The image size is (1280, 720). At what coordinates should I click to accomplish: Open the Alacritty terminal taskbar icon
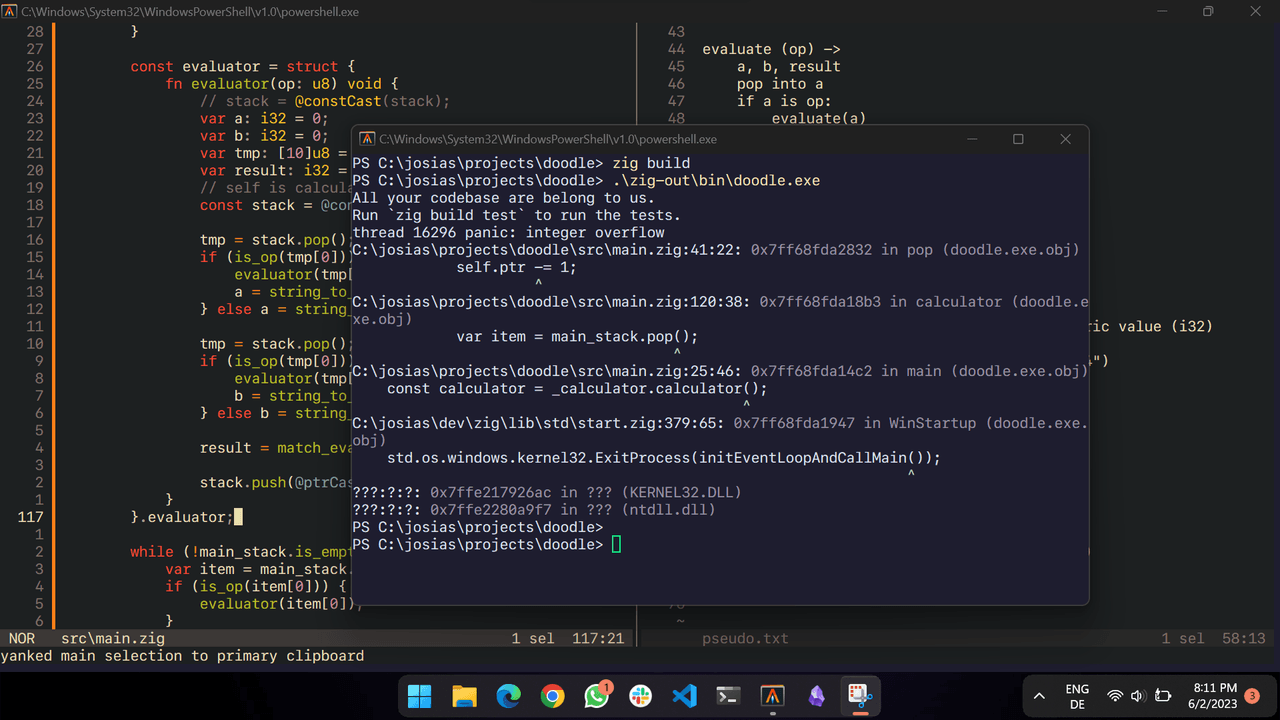(x=773, y=696)
